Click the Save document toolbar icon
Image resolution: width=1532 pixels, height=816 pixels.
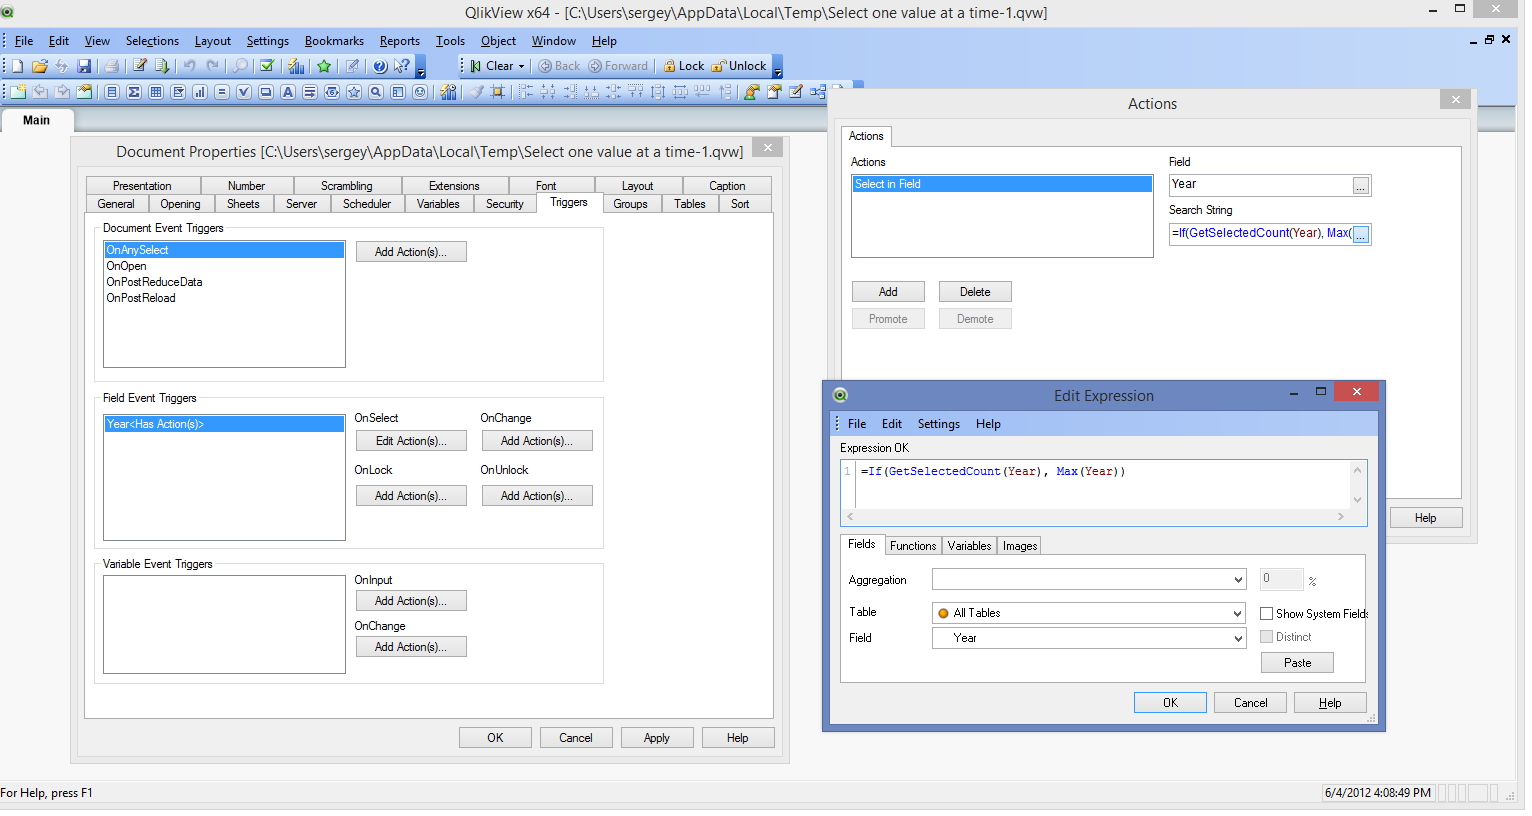click(84, 66)
